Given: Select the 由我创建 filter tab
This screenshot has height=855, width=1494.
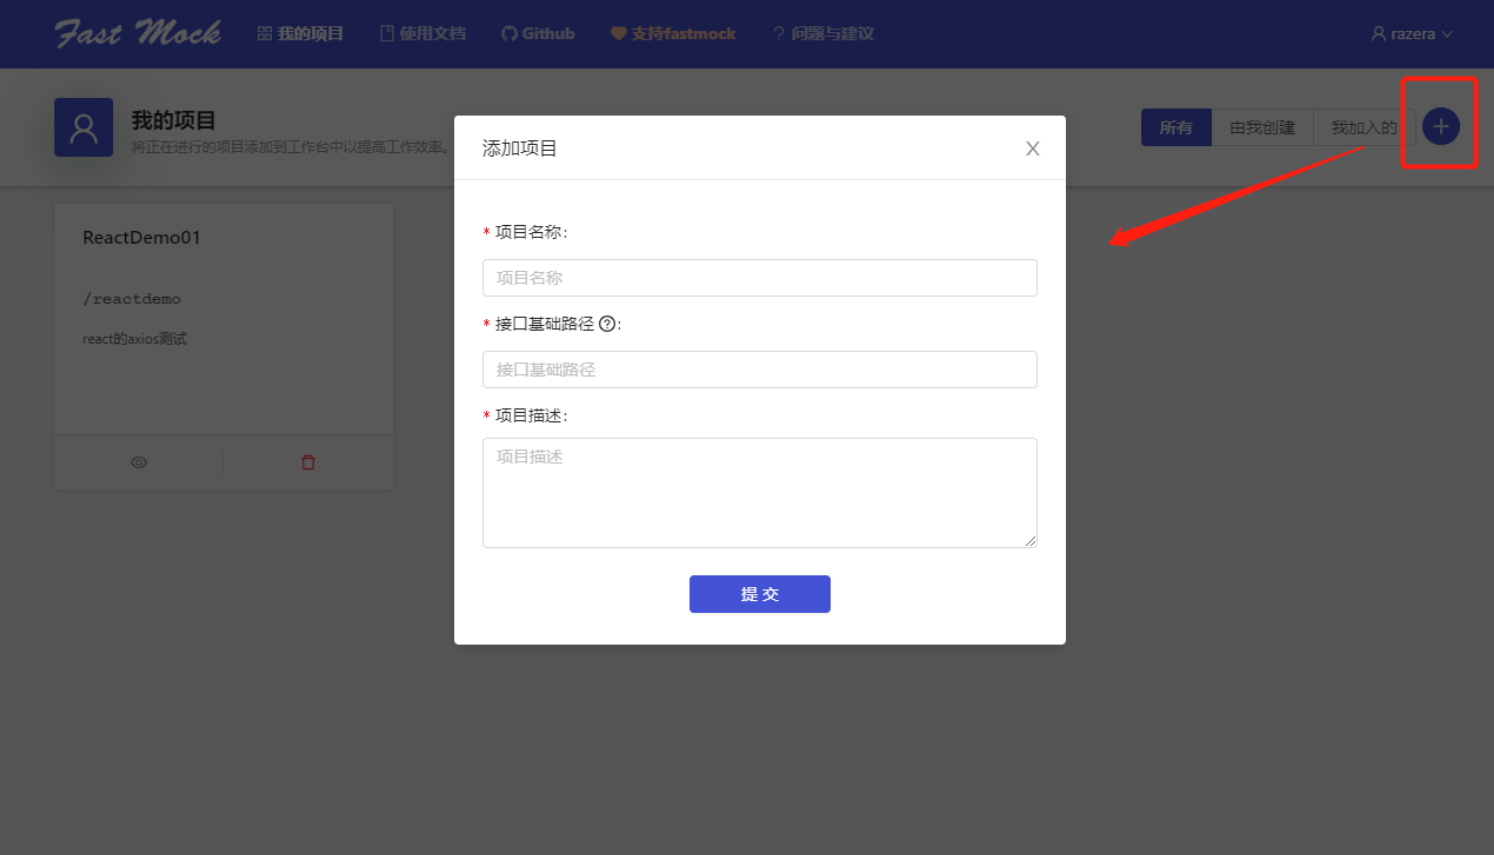Looking at the screenshot, I should point(1262,127).
